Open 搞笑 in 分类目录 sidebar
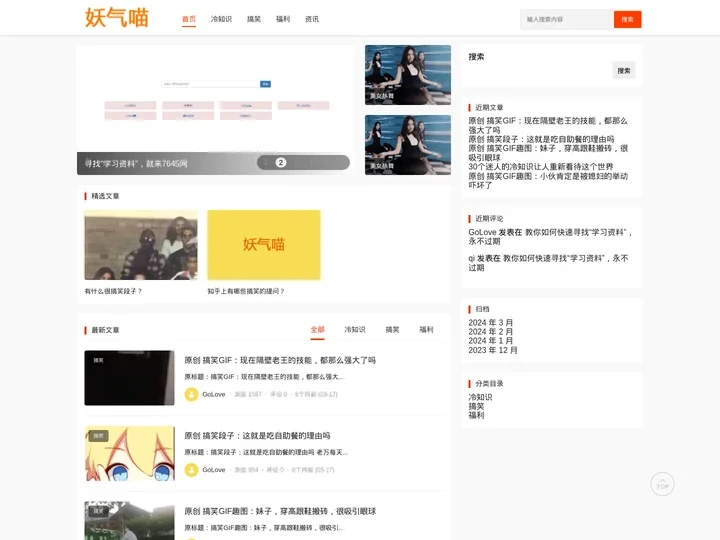This screenshot has height=540, width=720. [476, 406]
